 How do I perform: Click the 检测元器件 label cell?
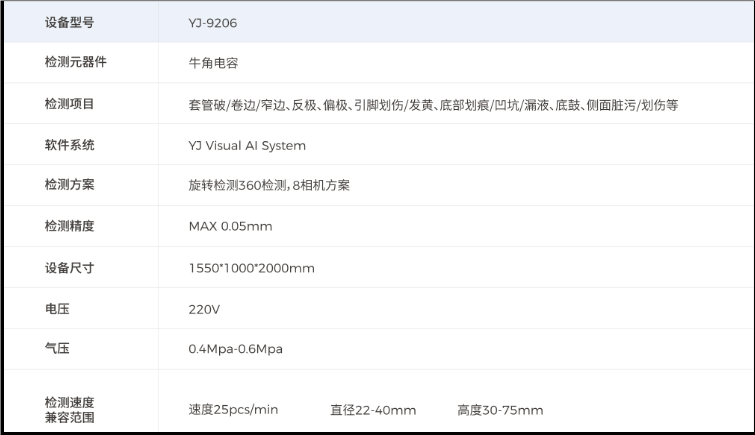pyautogui.click(x=75, y=62)
